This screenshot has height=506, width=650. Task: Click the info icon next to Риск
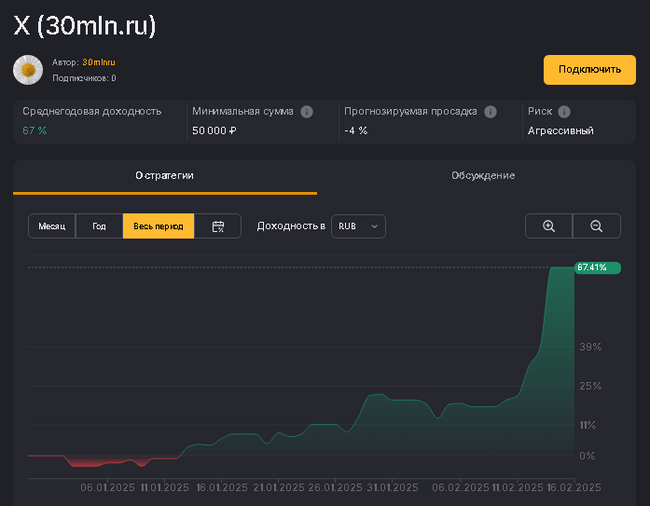tap(564, 112)
